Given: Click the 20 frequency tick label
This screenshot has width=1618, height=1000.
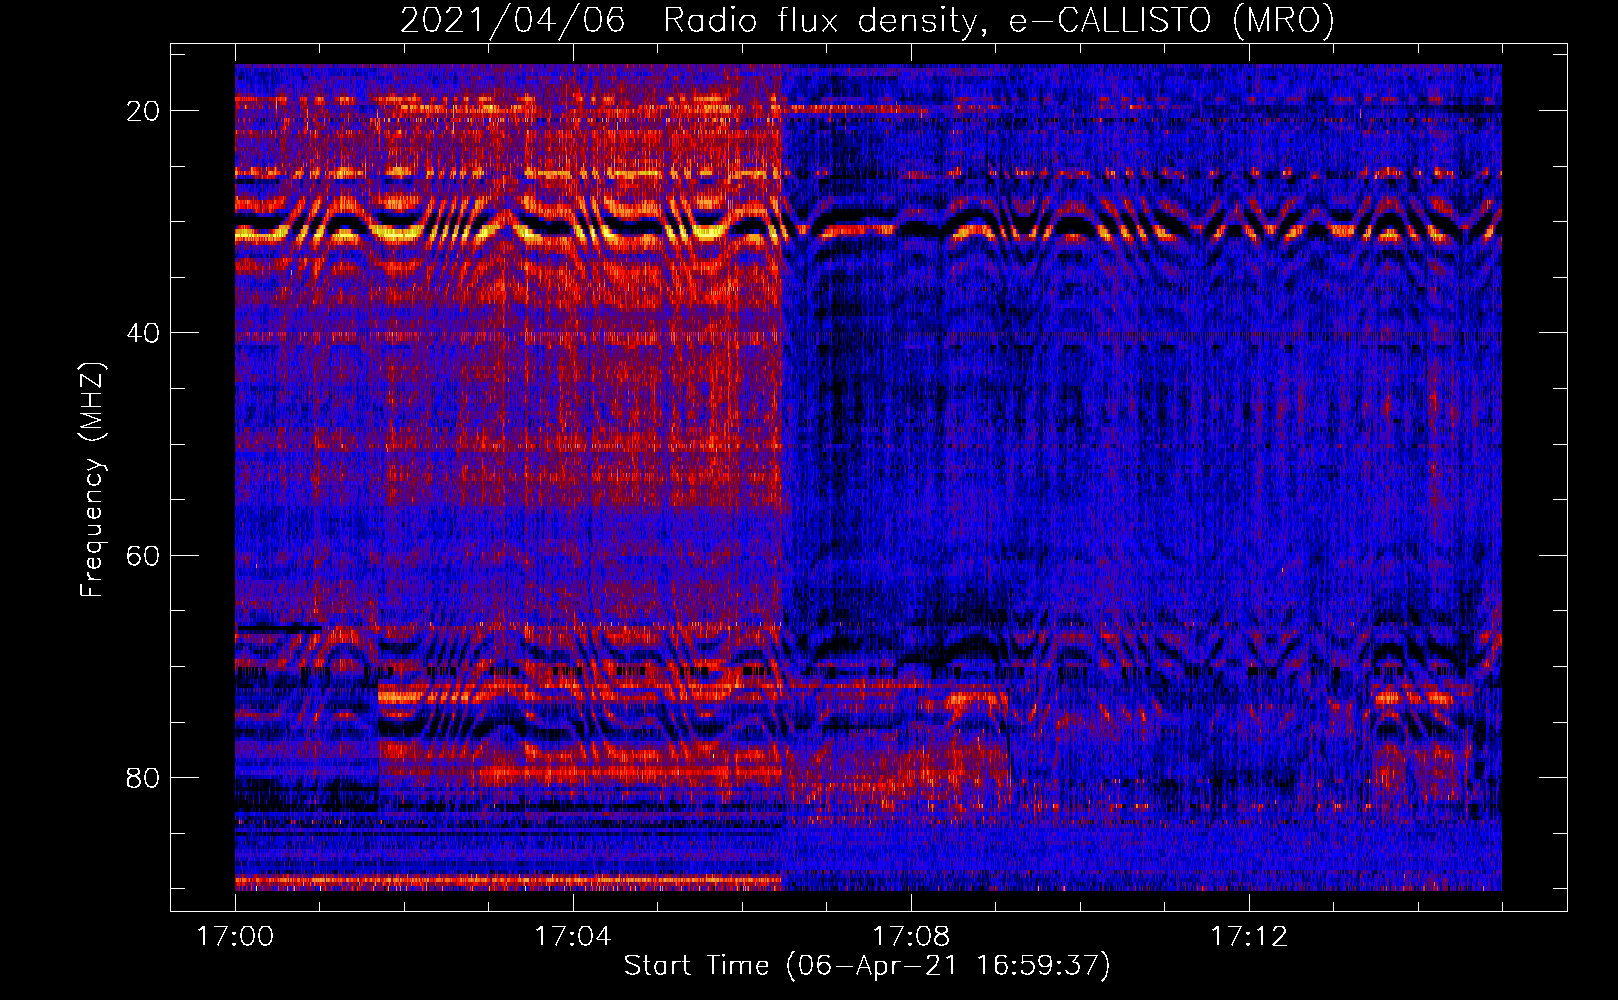Looking at the screenshot, I should pos(143,111).
